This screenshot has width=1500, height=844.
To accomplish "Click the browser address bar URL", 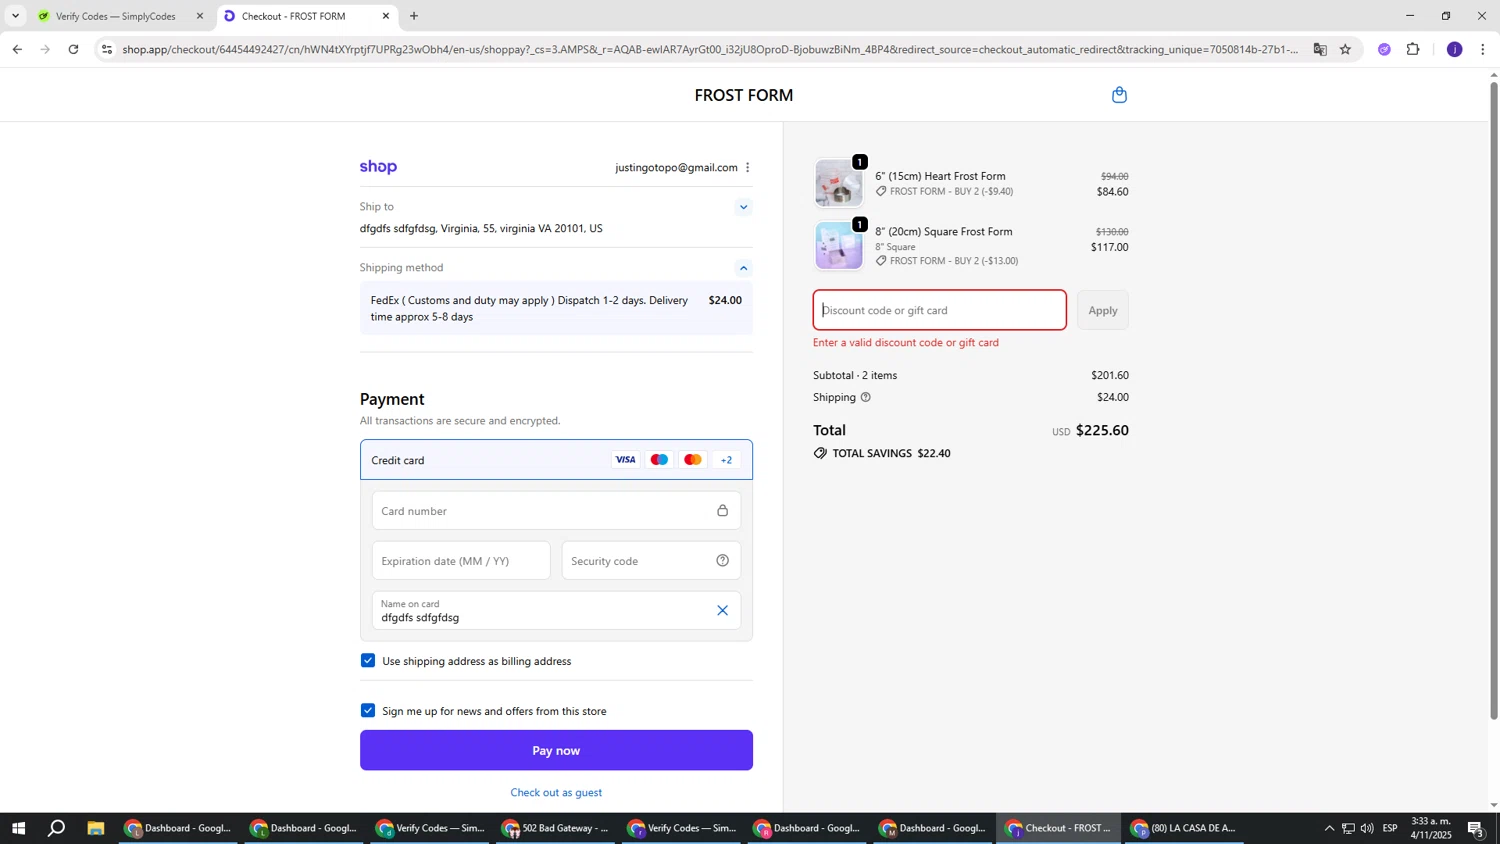I will pyautogui.click(x=708, y=49).
